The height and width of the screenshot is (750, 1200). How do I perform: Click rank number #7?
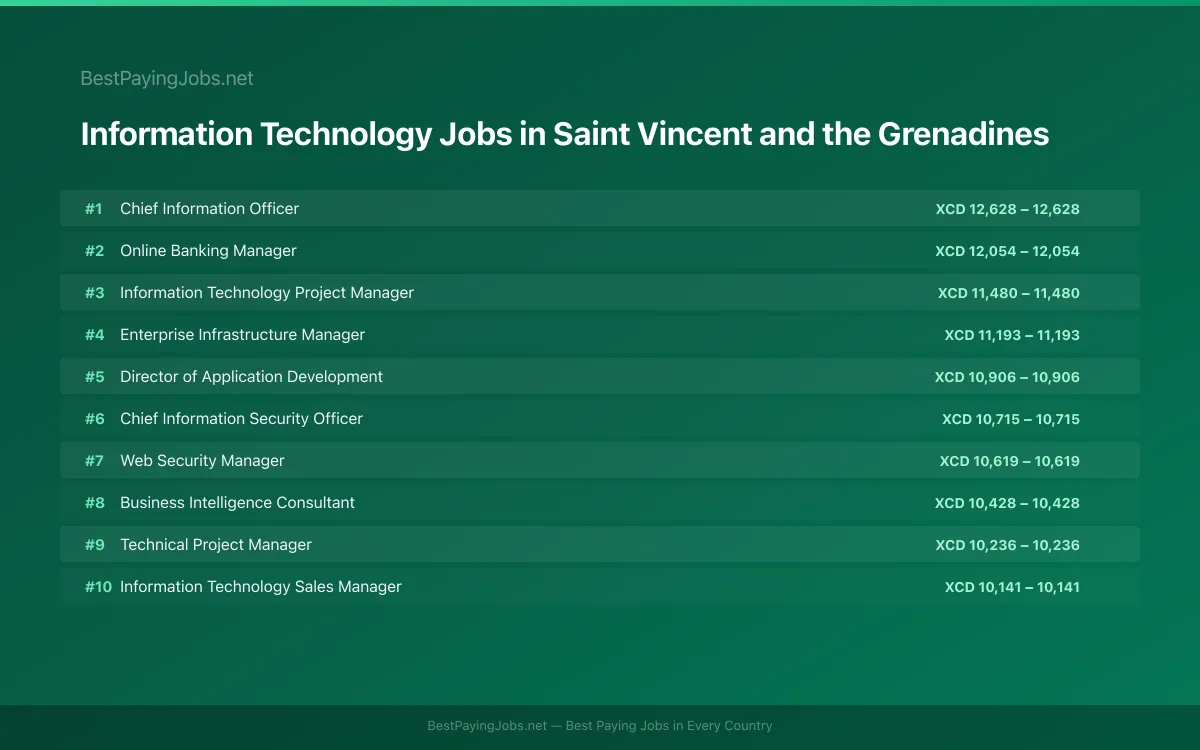[x=94, y=461]
